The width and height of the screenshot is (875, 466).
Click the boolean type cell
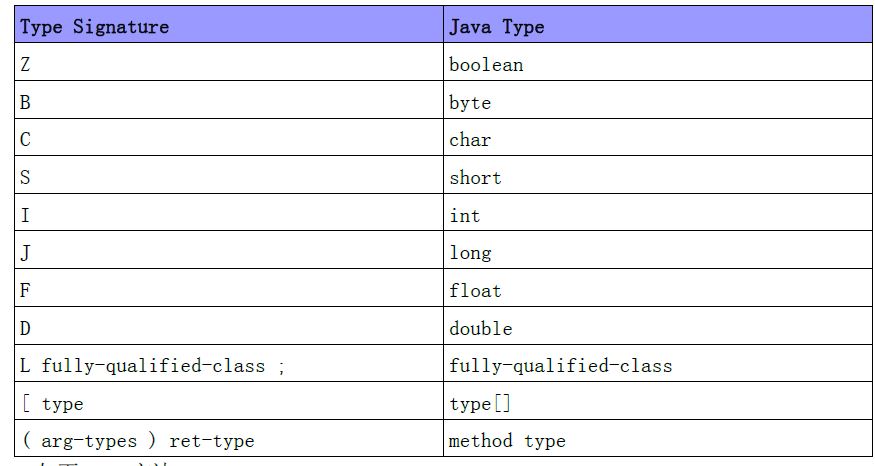click(x=486, y=65)
